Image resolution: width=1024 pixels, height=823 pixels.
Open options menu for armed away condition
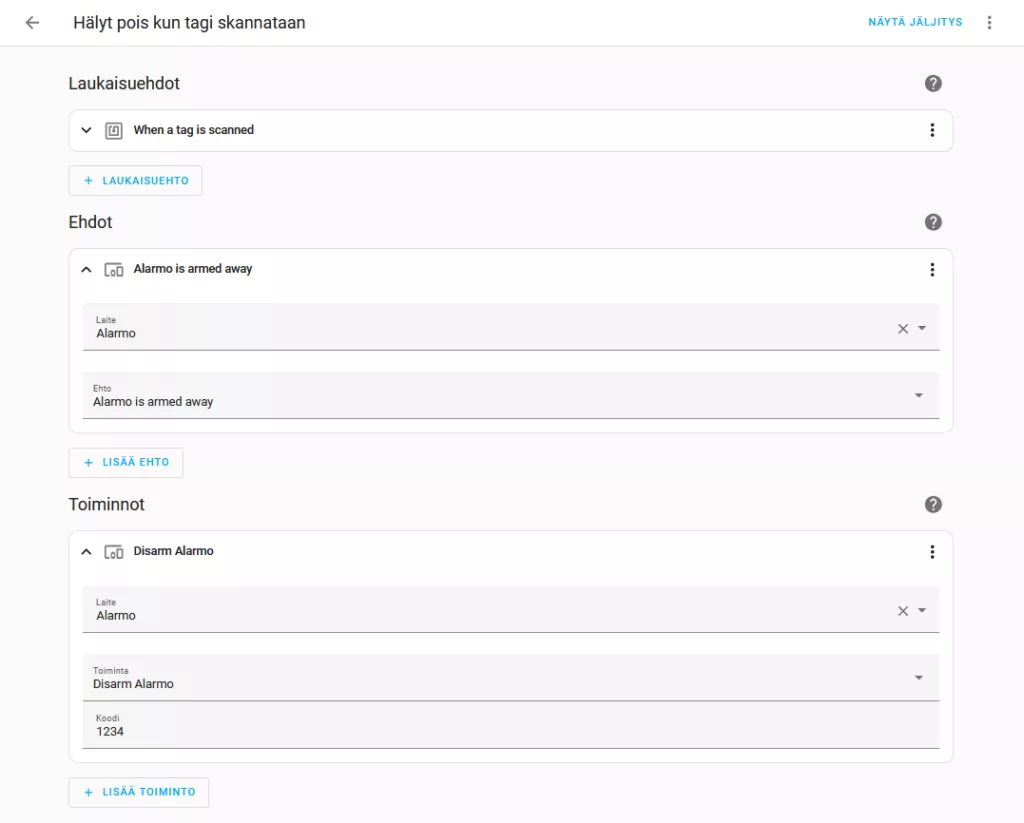tap(932, 270)
